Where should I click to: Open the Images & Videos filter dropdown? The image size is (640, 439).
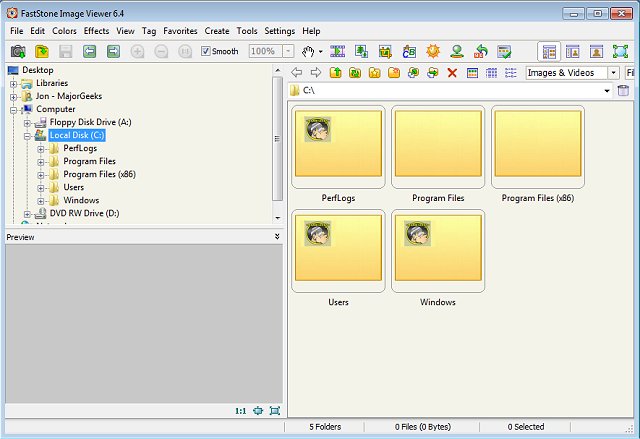[x=613, y=73]
